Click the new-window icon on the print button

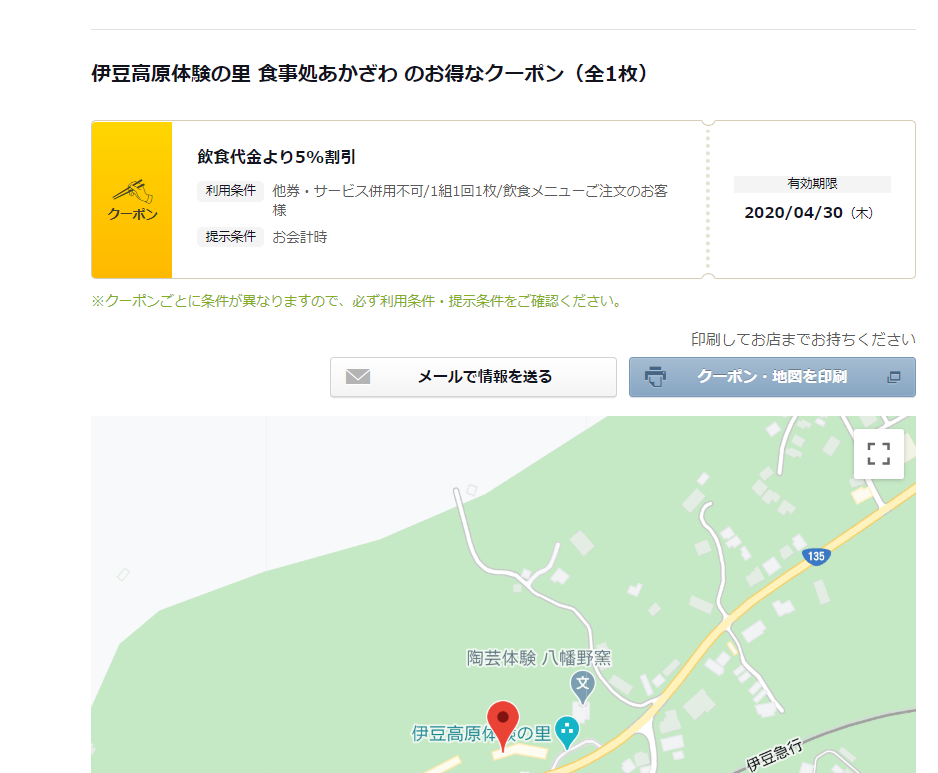(x=894, y=377)
